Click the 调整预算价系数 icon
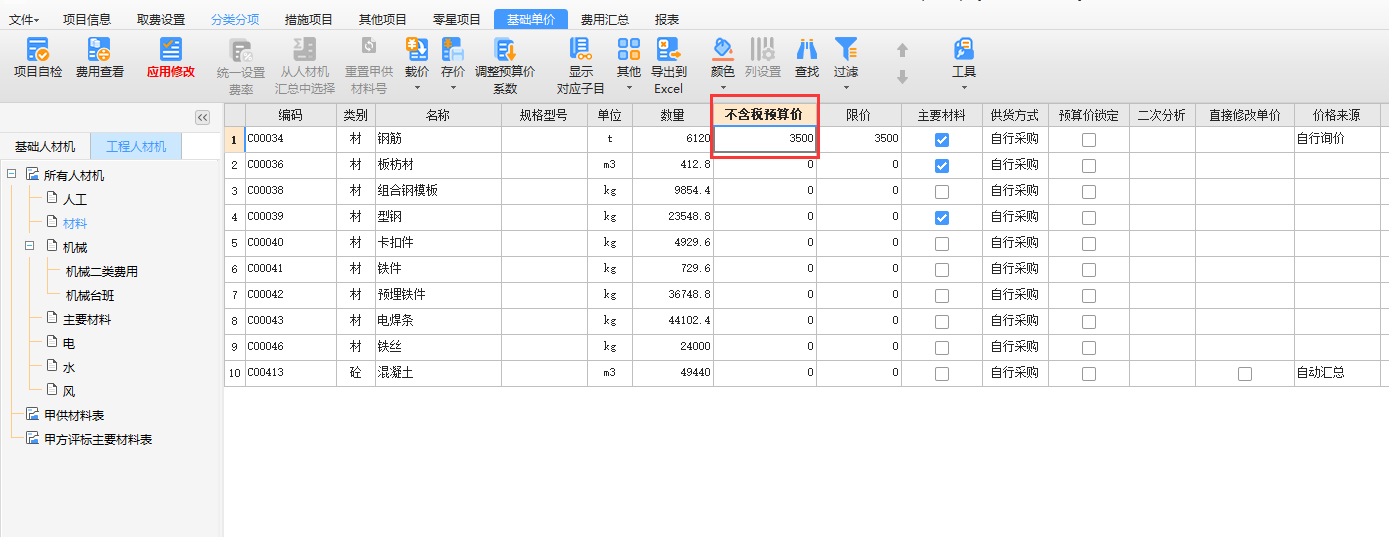Viewport: 1389px width, 537px height. tap(505, 50)
